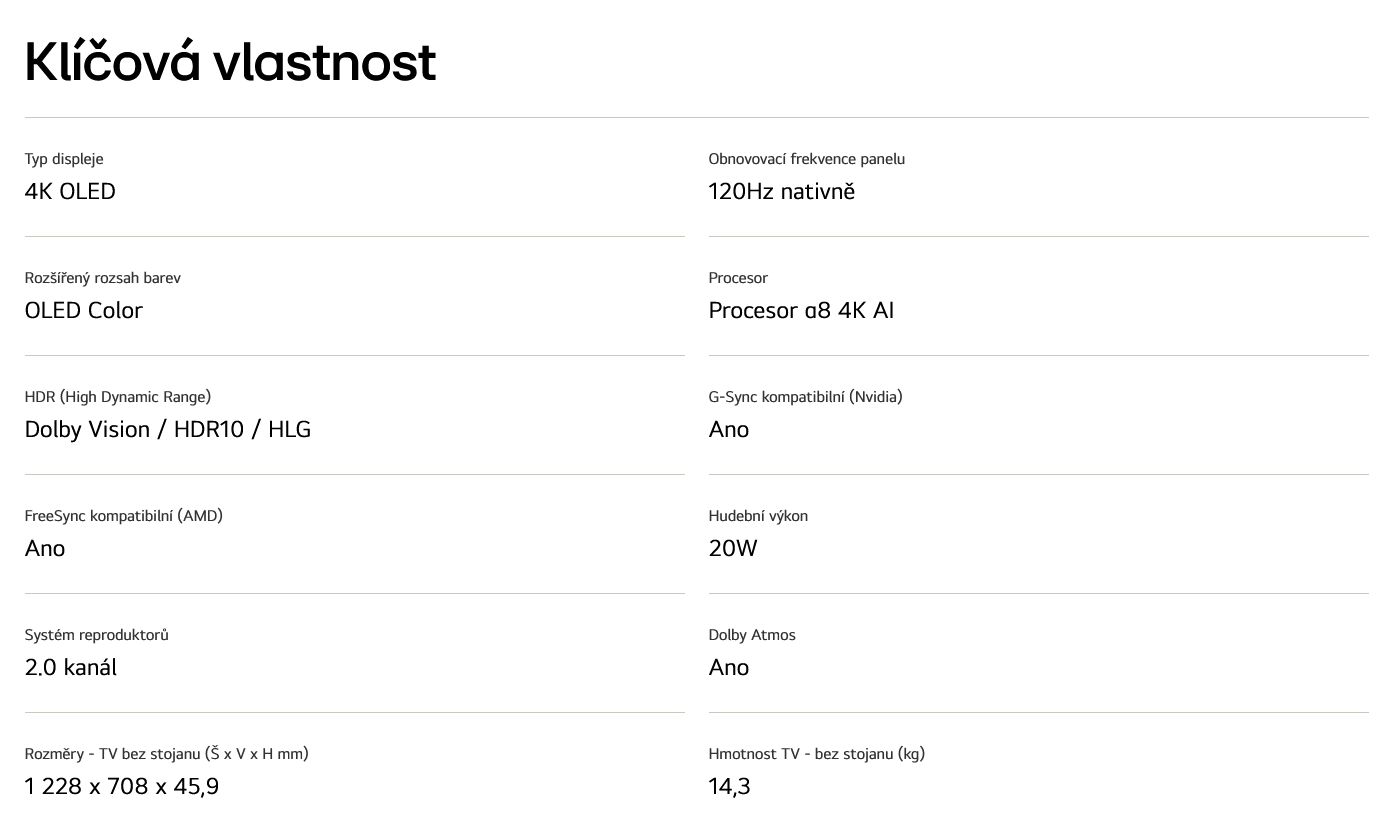This screenshot has height=838, width=1385.
Task: Click the OLED Color value
Action: tap(84, 310)
